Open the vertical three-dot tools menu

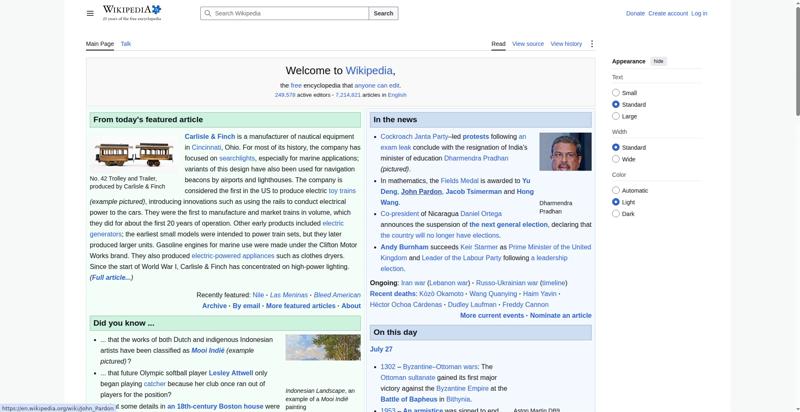(592, 44)
